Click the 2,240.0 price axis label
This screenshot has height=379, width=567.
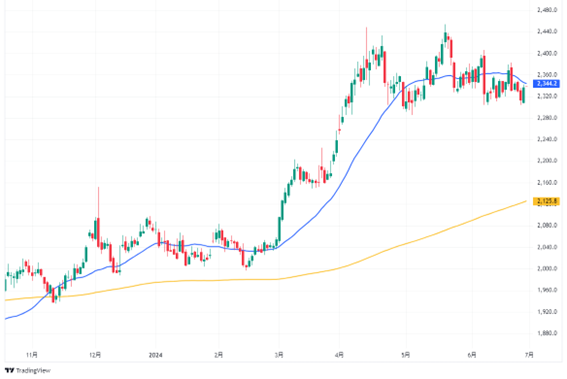(547, 139)
